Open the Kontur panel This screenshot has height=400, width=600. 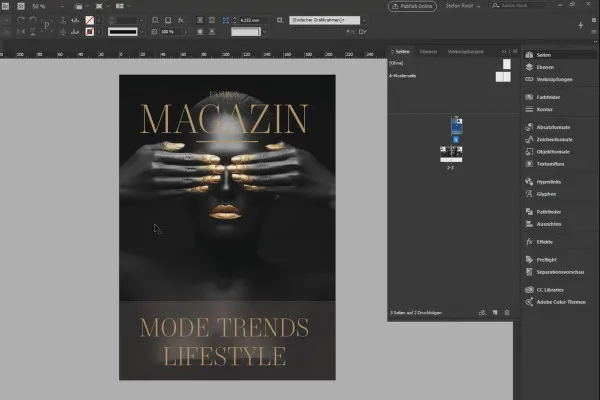coord(545,108)
